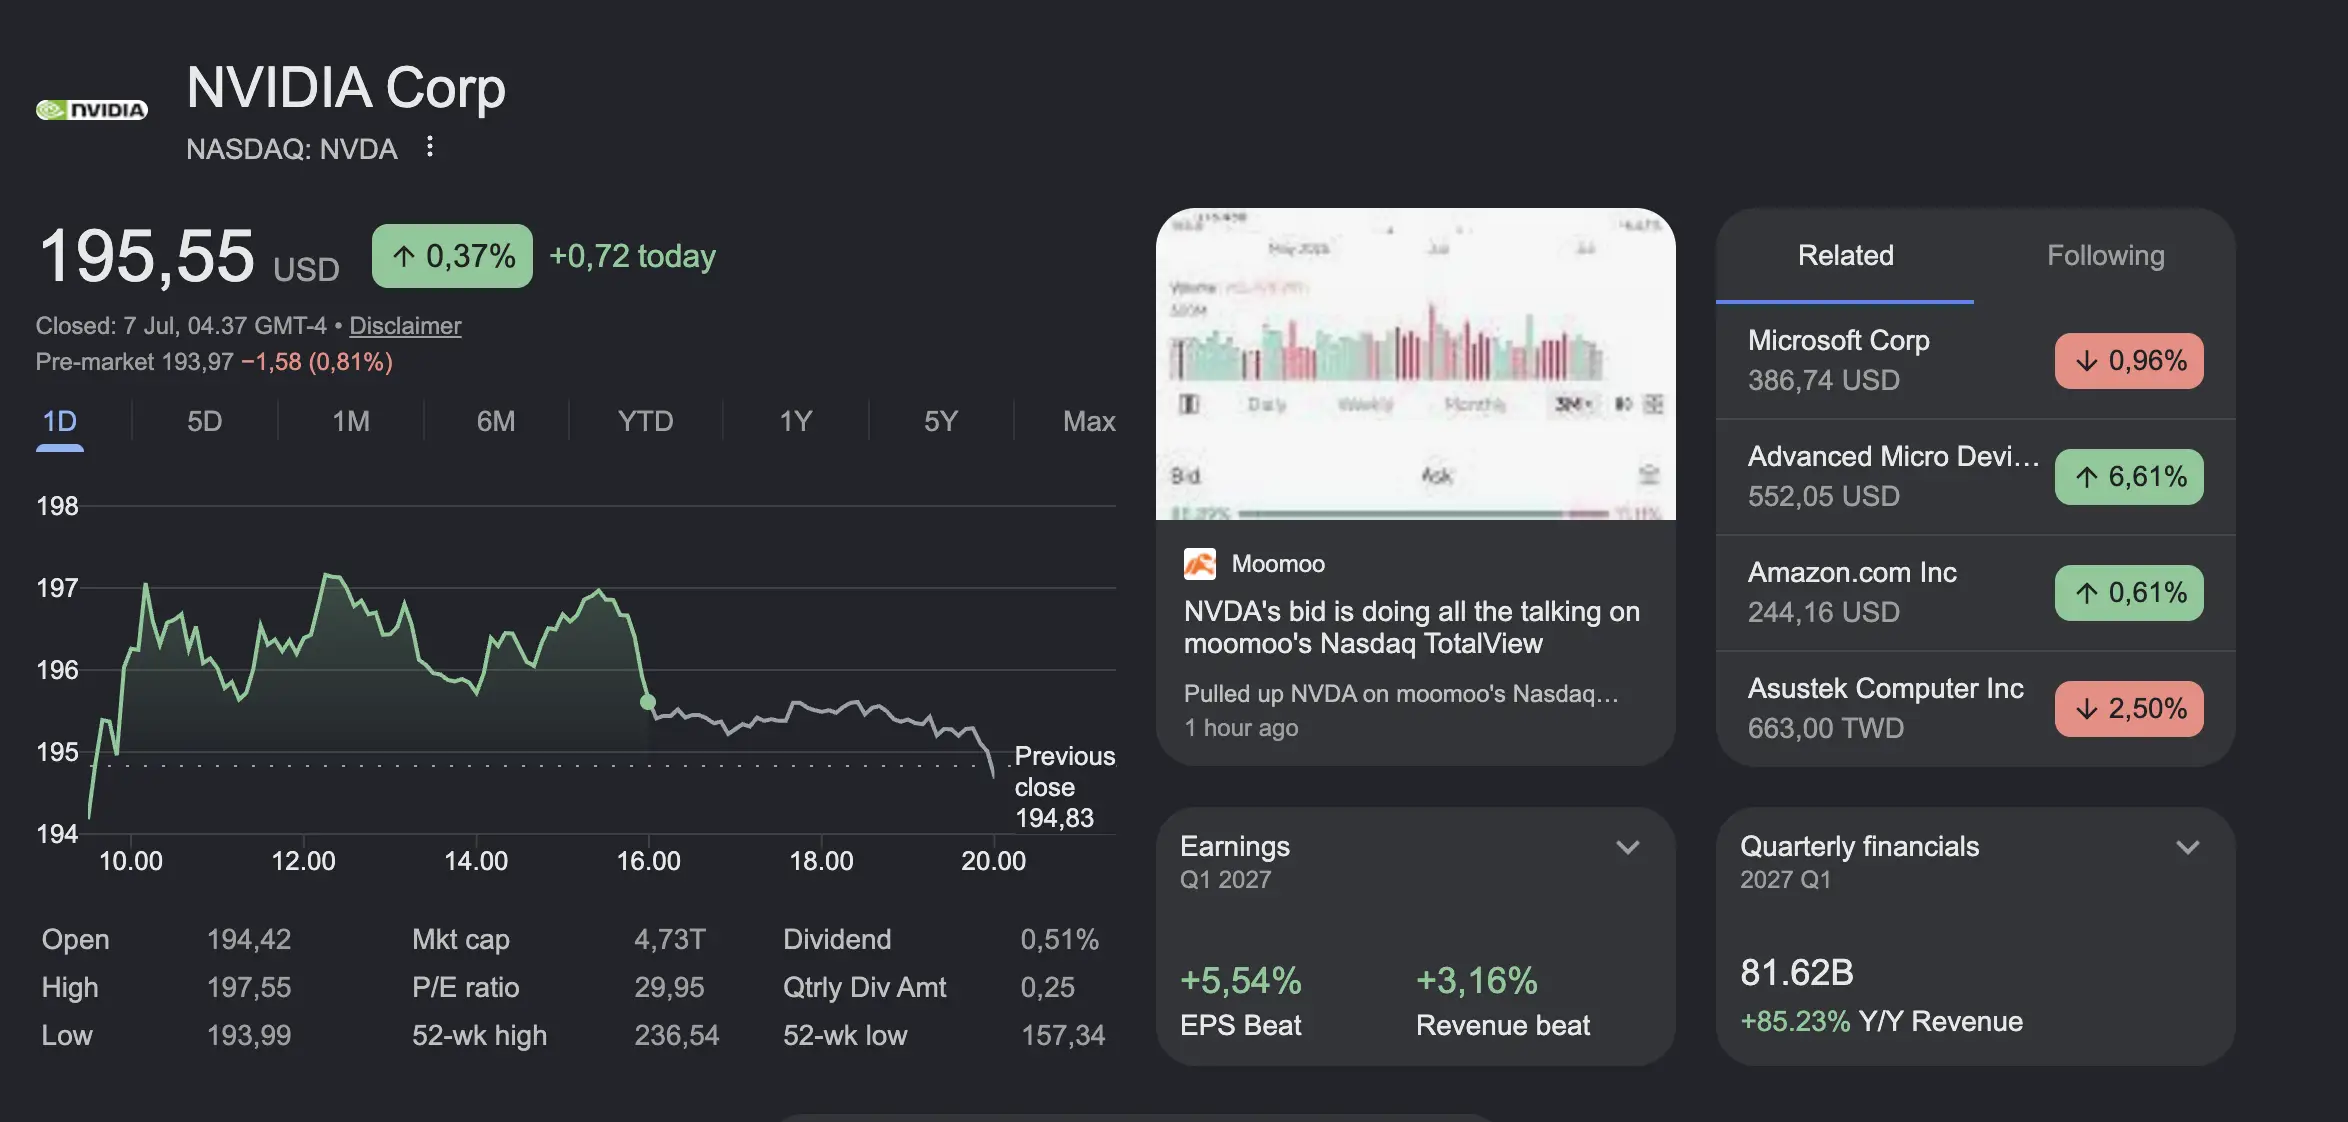
Task: Select the 5D chart range tab
Action: 205,421
